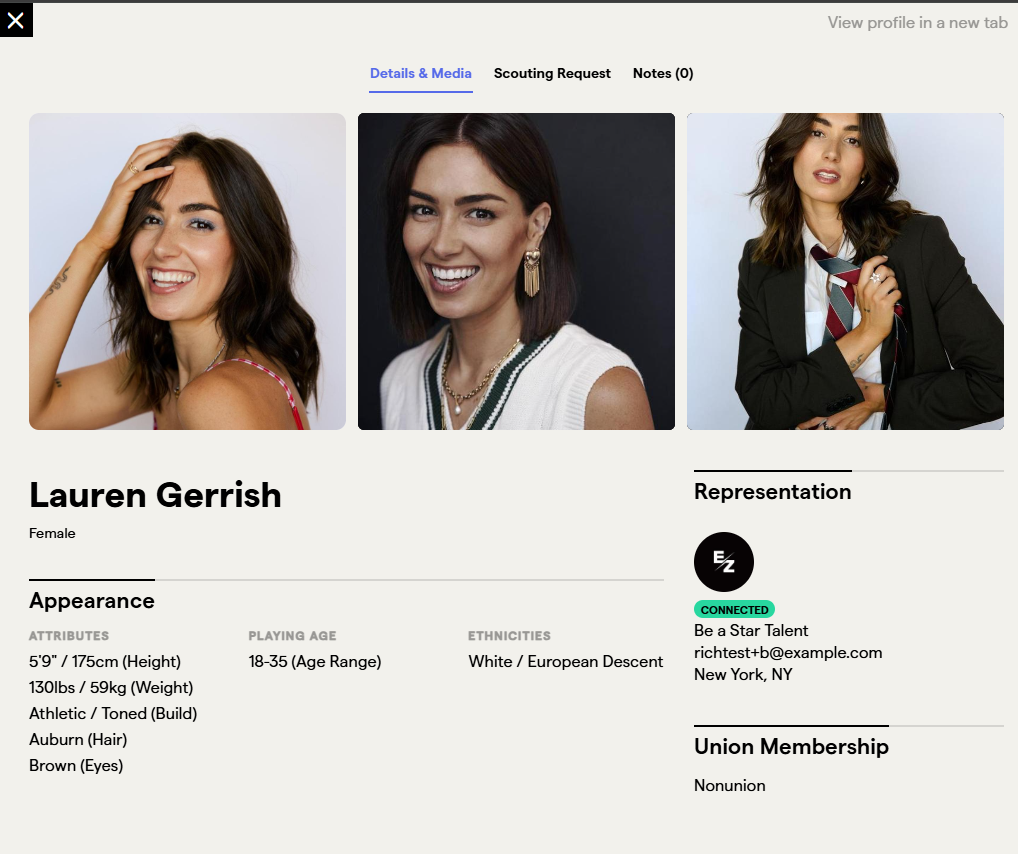Open the Scouting Request tab
Screen dimensions: 1018x854
click(x=552, y=73)
